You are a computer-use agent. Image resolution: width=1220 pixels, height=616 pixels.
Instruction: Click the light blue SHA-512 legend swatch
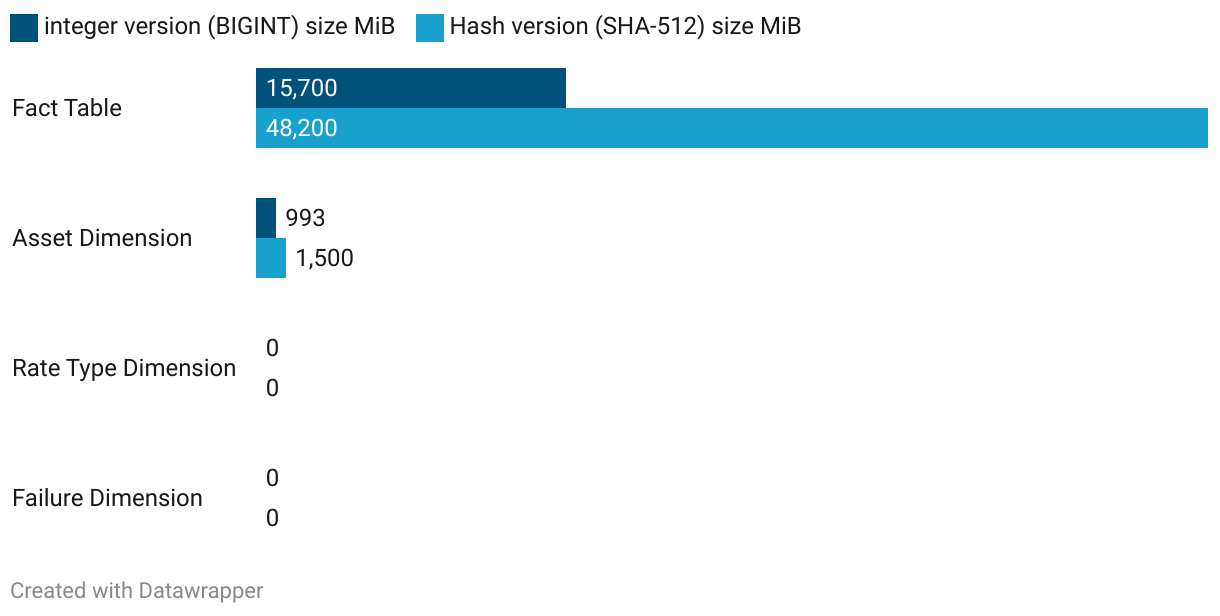[430, 28]
